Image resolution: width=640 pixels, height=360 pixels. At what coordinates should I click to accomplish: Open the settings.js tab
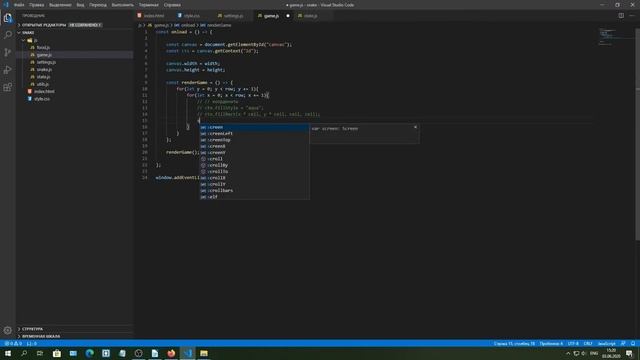(x=233, y=16)
